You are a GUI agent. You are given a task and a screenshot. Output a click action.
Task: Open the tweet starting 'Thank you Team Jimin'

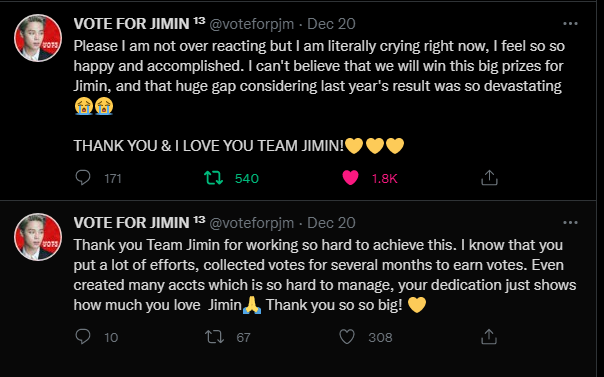(325, 275)
